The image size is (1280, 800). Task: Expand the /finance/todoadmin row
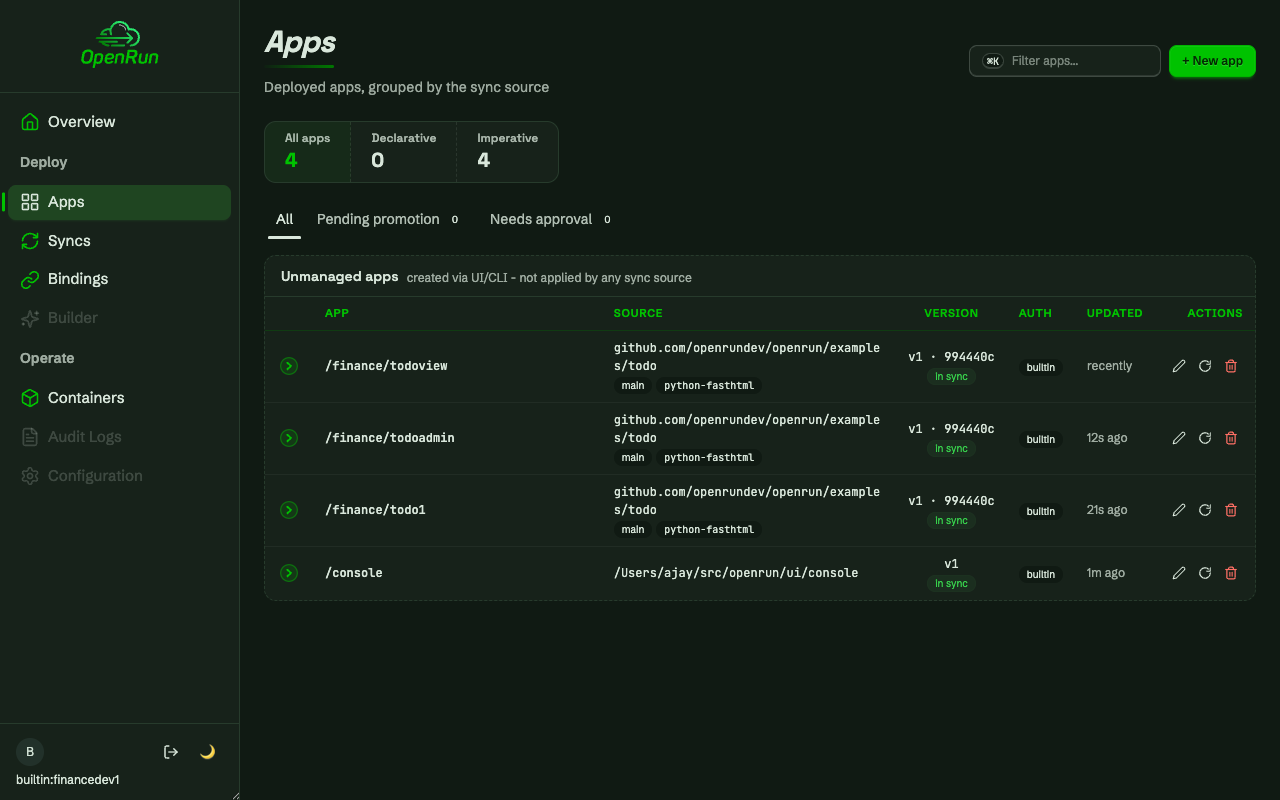point(289,438)
